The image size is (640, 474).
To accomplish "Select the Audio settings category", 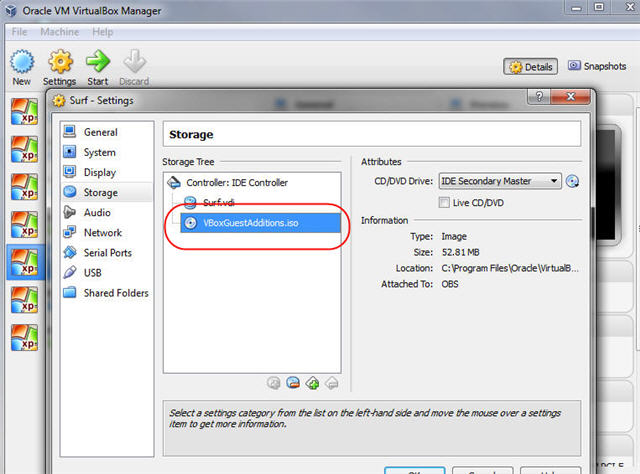I will point(107,212).
